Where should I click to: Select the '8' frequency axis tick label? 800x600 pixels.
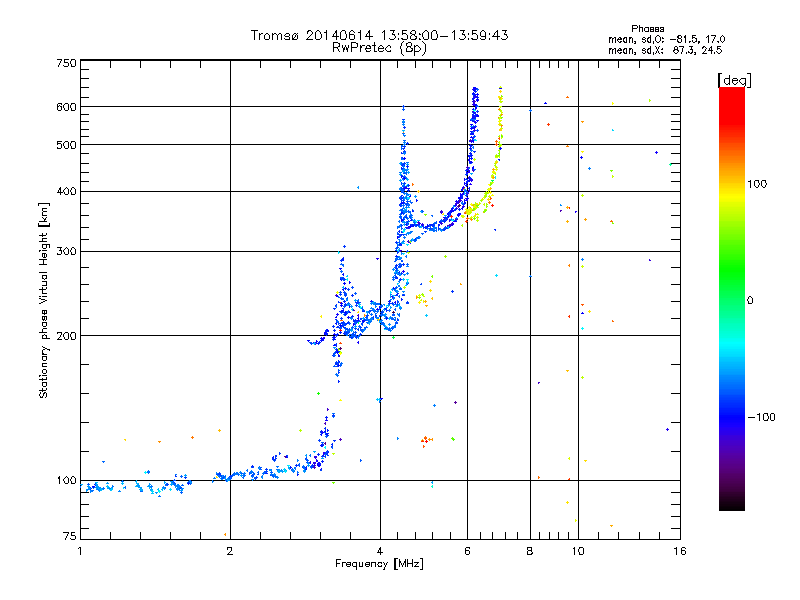(x=530, y=551)
